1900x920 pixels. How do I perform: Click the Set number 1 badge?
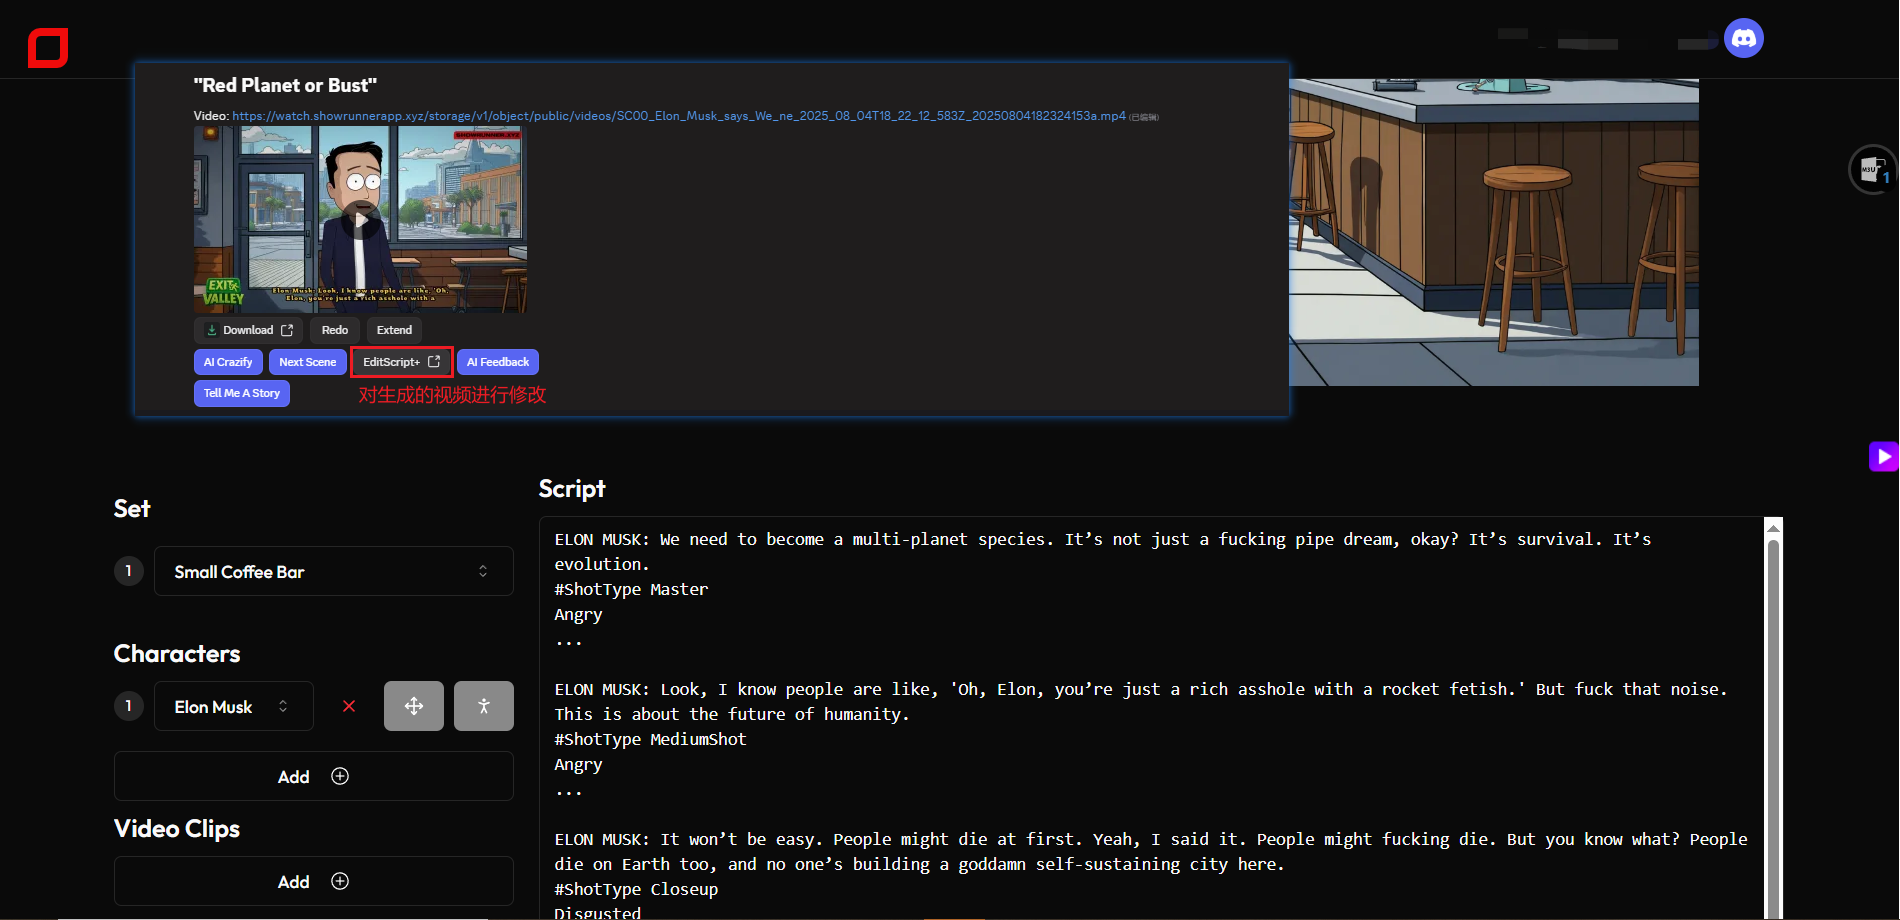129,571
